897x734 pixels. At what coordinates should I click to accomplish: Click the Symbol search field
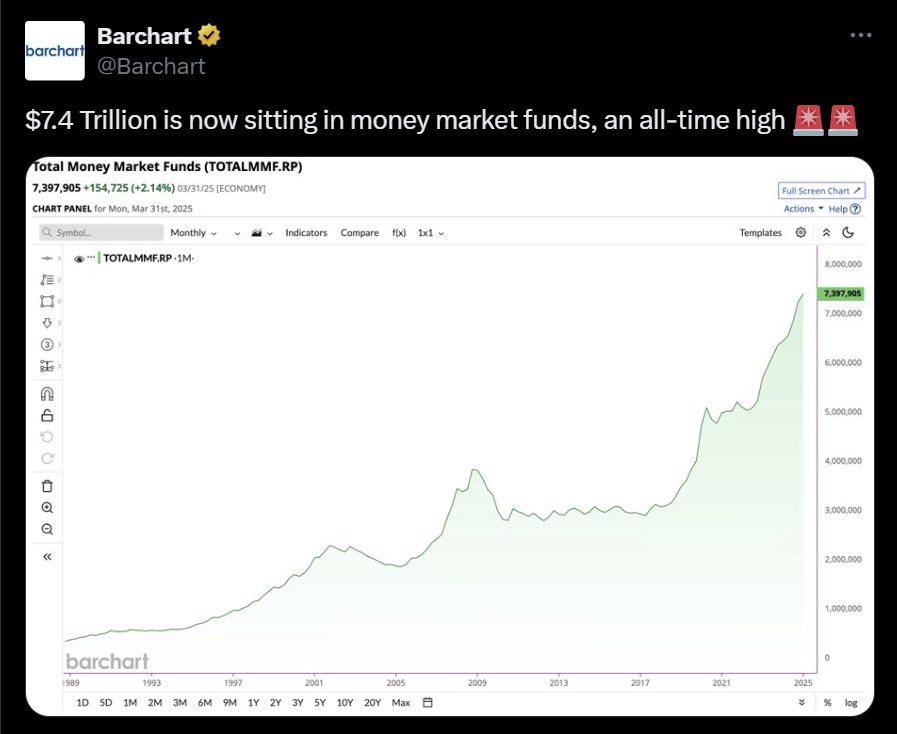pos(100,232)
